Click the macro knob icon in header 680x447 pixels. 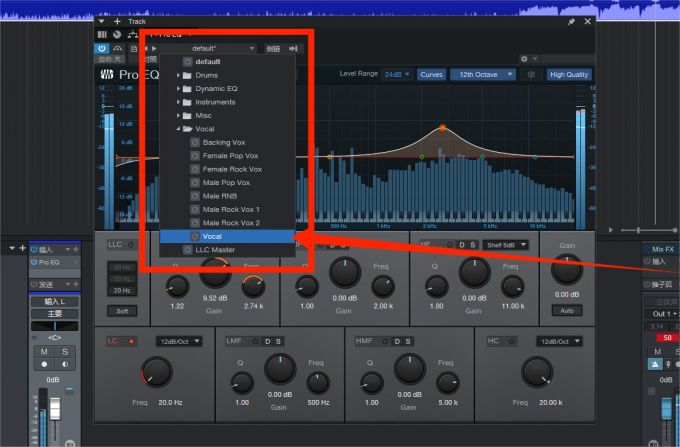[x=117, y=34]
